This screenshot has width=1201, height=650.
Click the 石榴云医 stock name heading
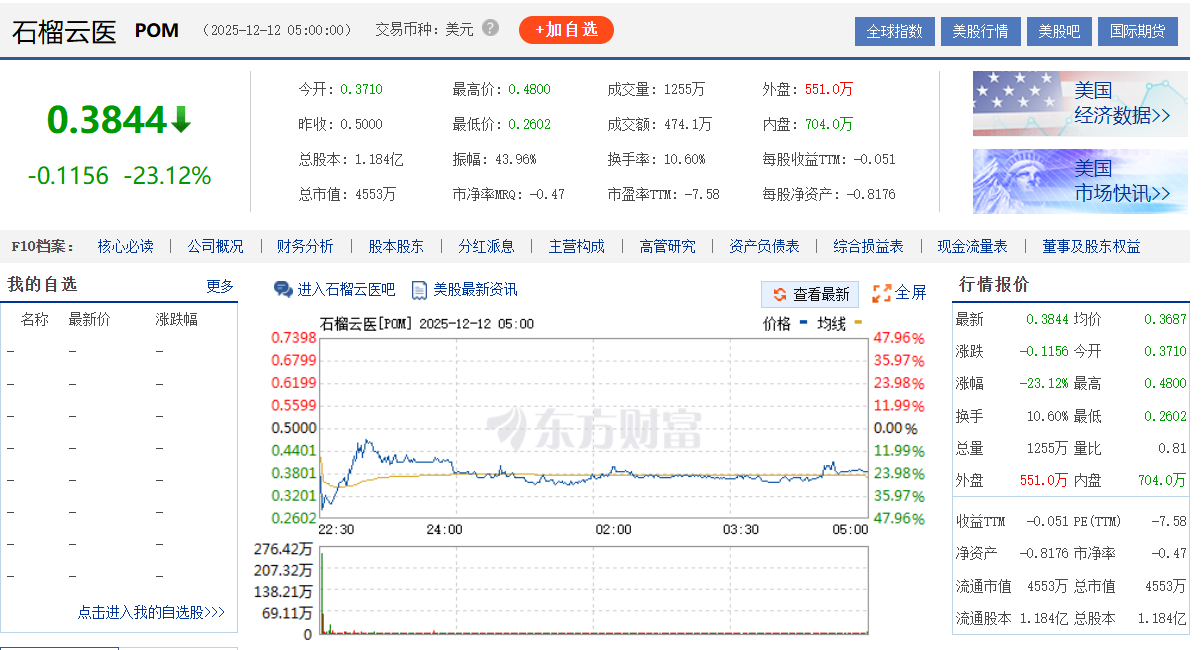[64, 31]
